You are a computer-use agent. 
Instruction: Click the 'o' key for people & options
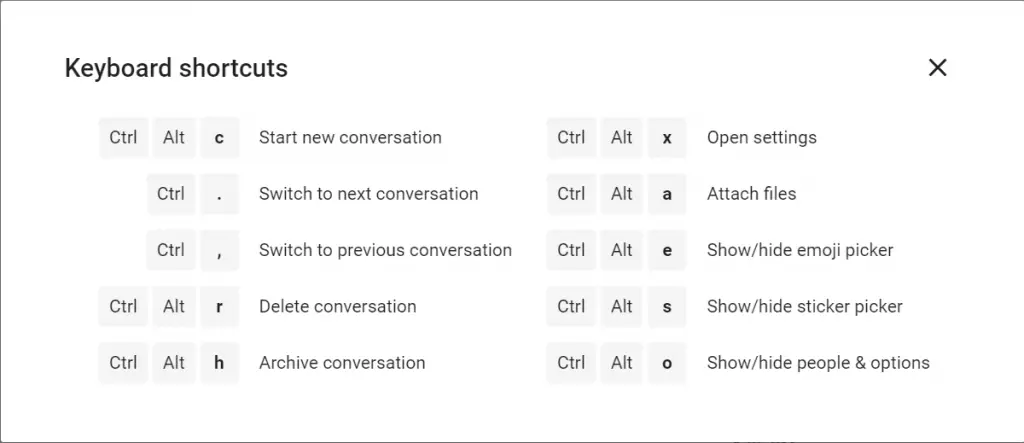pyautogui.click(x=667, y=363)
